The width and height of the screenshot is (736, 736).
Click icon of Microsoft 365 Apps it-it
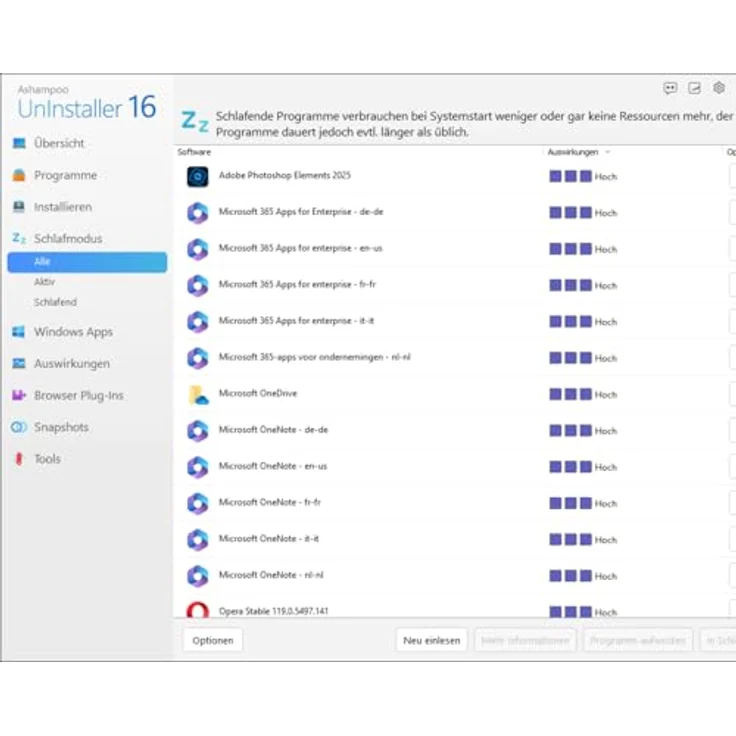tap(198, 322)
